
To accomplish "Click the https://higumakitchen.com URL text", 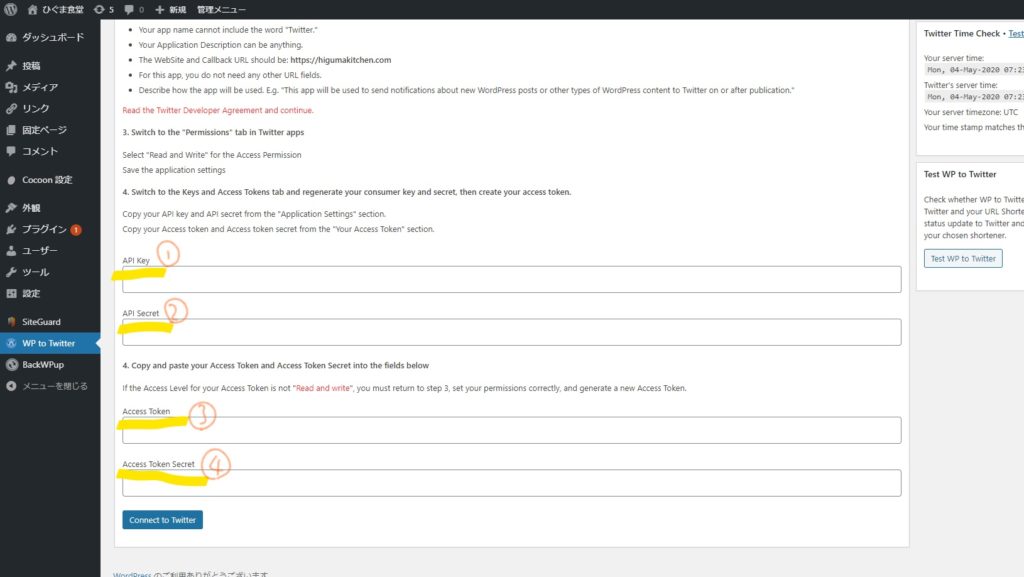I will click(x=341, y=60).
